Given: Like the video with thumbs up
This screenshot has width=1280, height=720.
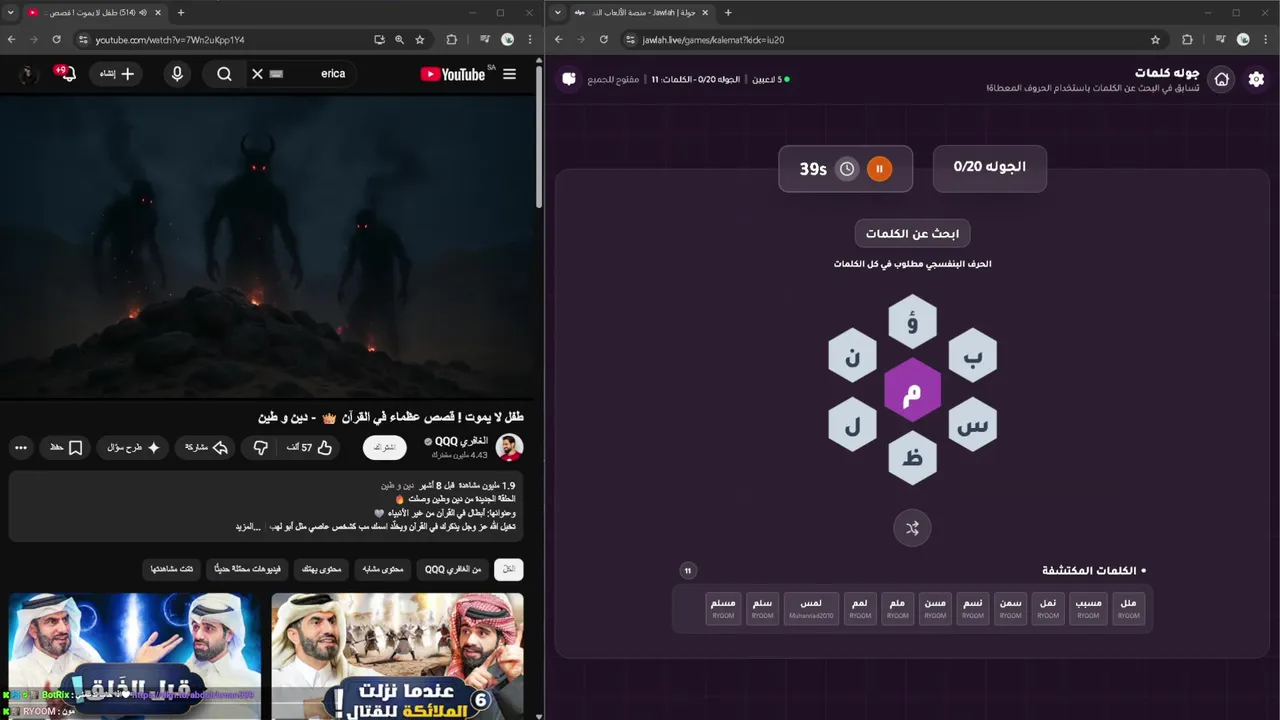Looking at the screenshot, I should [309, 448].
